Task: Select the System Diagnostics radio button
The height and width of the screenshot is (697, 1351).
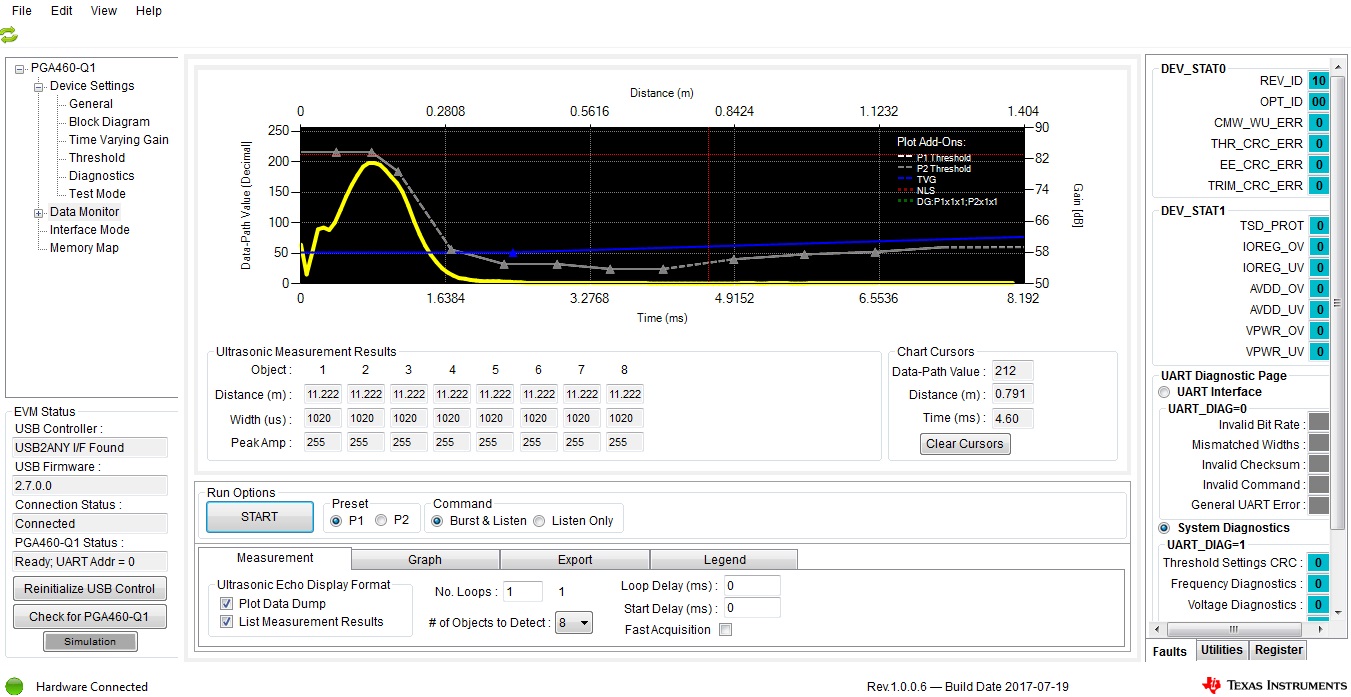Action: point(1163,528)
